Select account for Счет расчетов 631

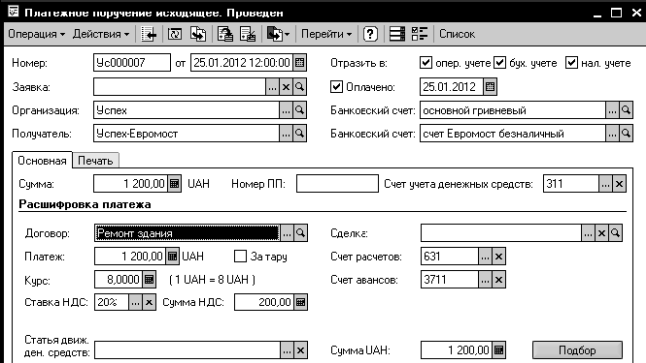[x=485, y=256]
